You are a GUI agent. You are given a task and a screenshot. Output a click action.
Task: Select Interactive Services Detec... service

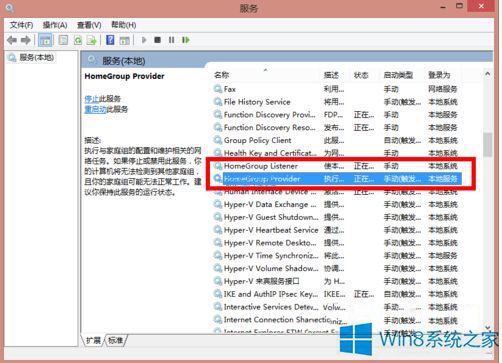pos(337,307)
